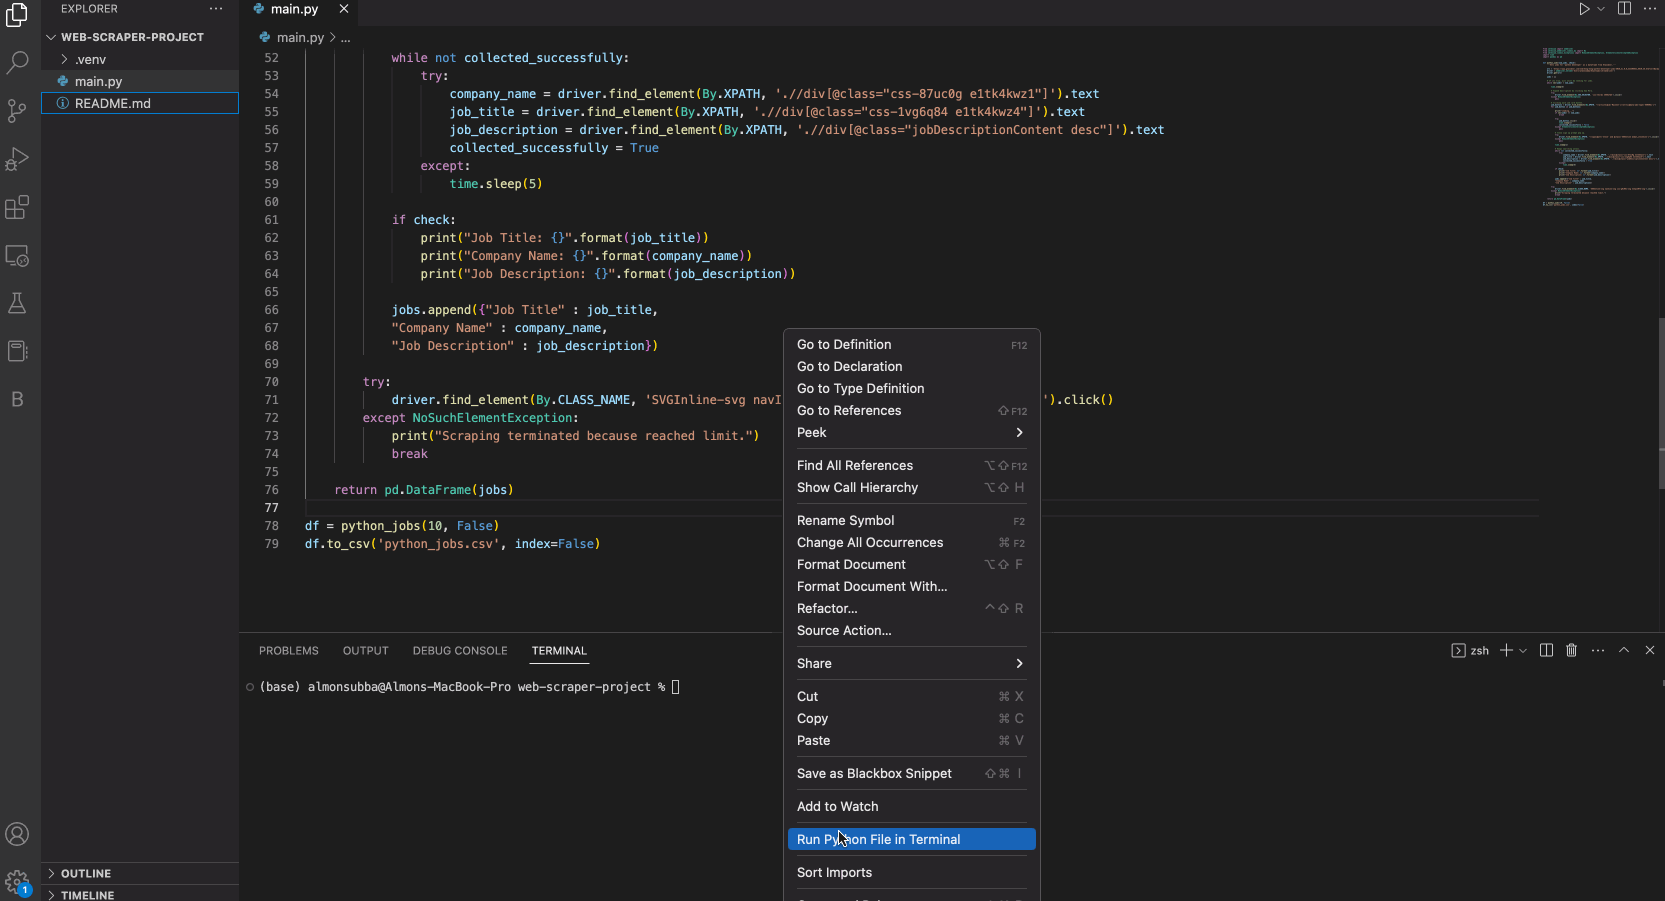Viewport: 1665px width, 901px height.
Task: Choose Find All References
Action: point(911,466)
